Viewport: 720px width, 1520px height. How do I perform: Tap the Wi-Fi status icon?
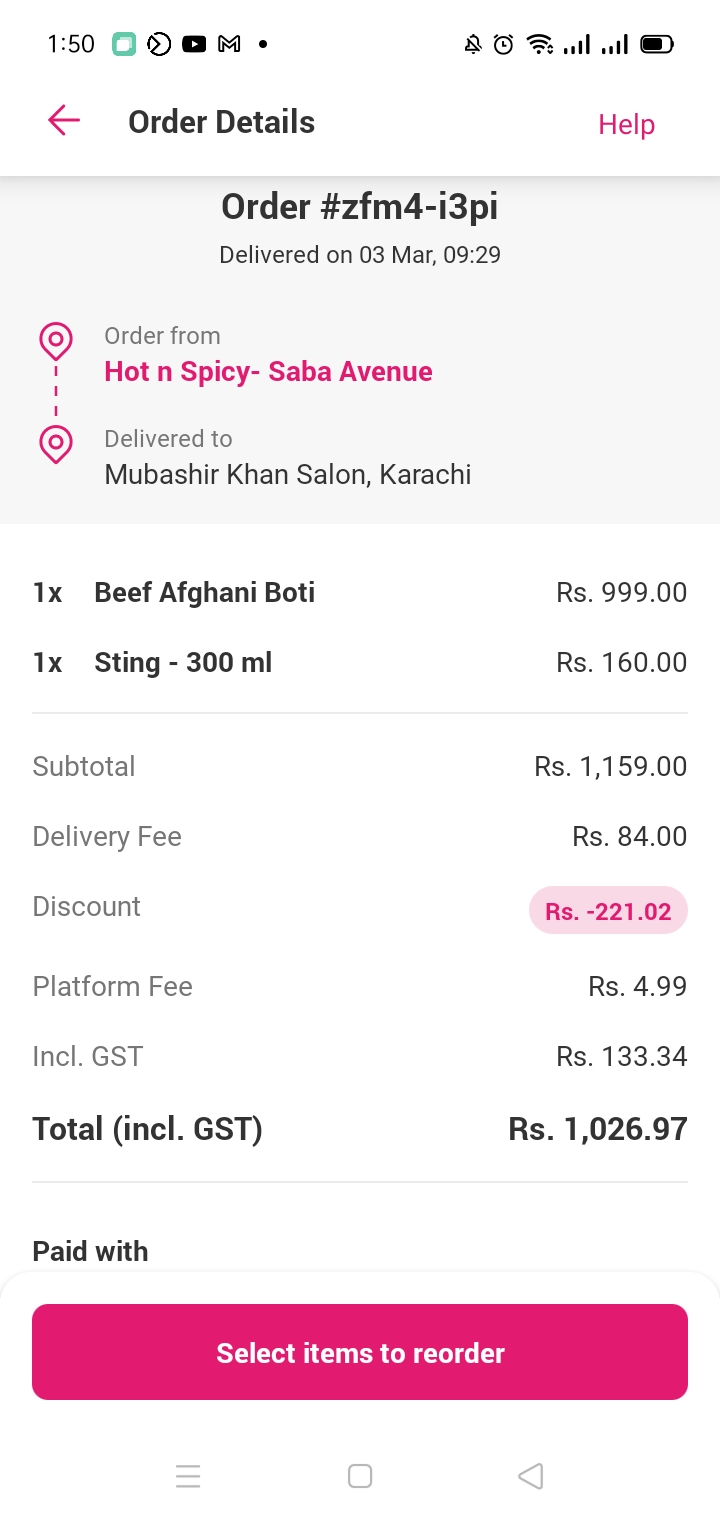pos(540,44)
